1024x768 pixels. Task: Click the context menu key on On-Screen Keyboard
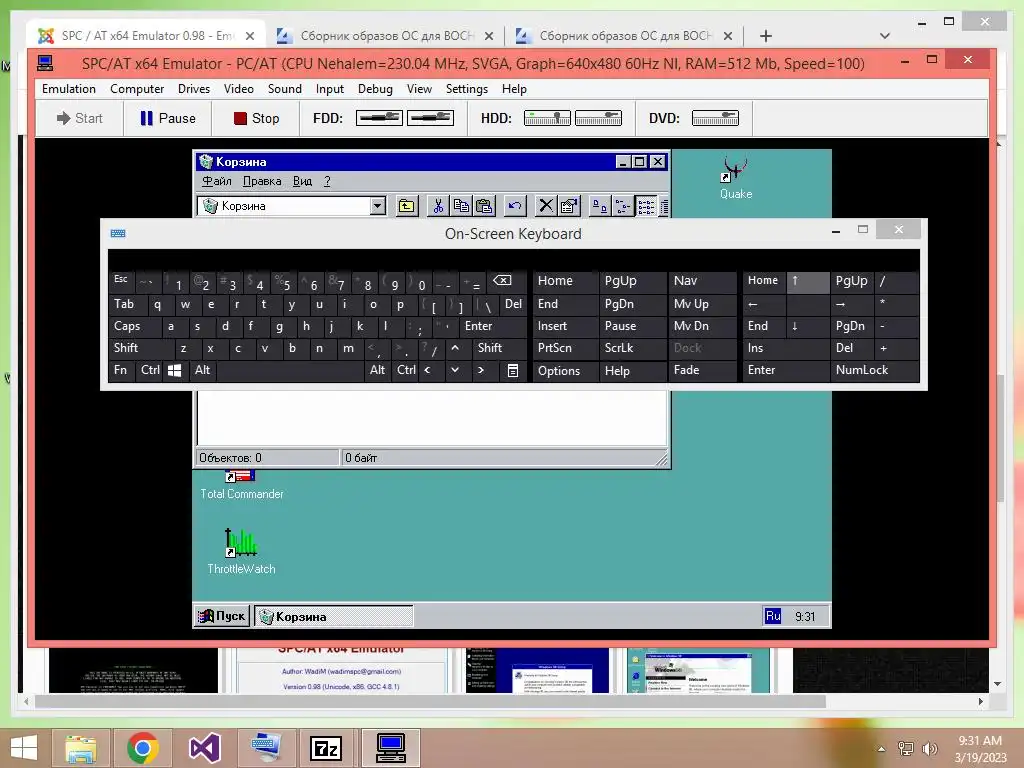[x=513, y=370]
